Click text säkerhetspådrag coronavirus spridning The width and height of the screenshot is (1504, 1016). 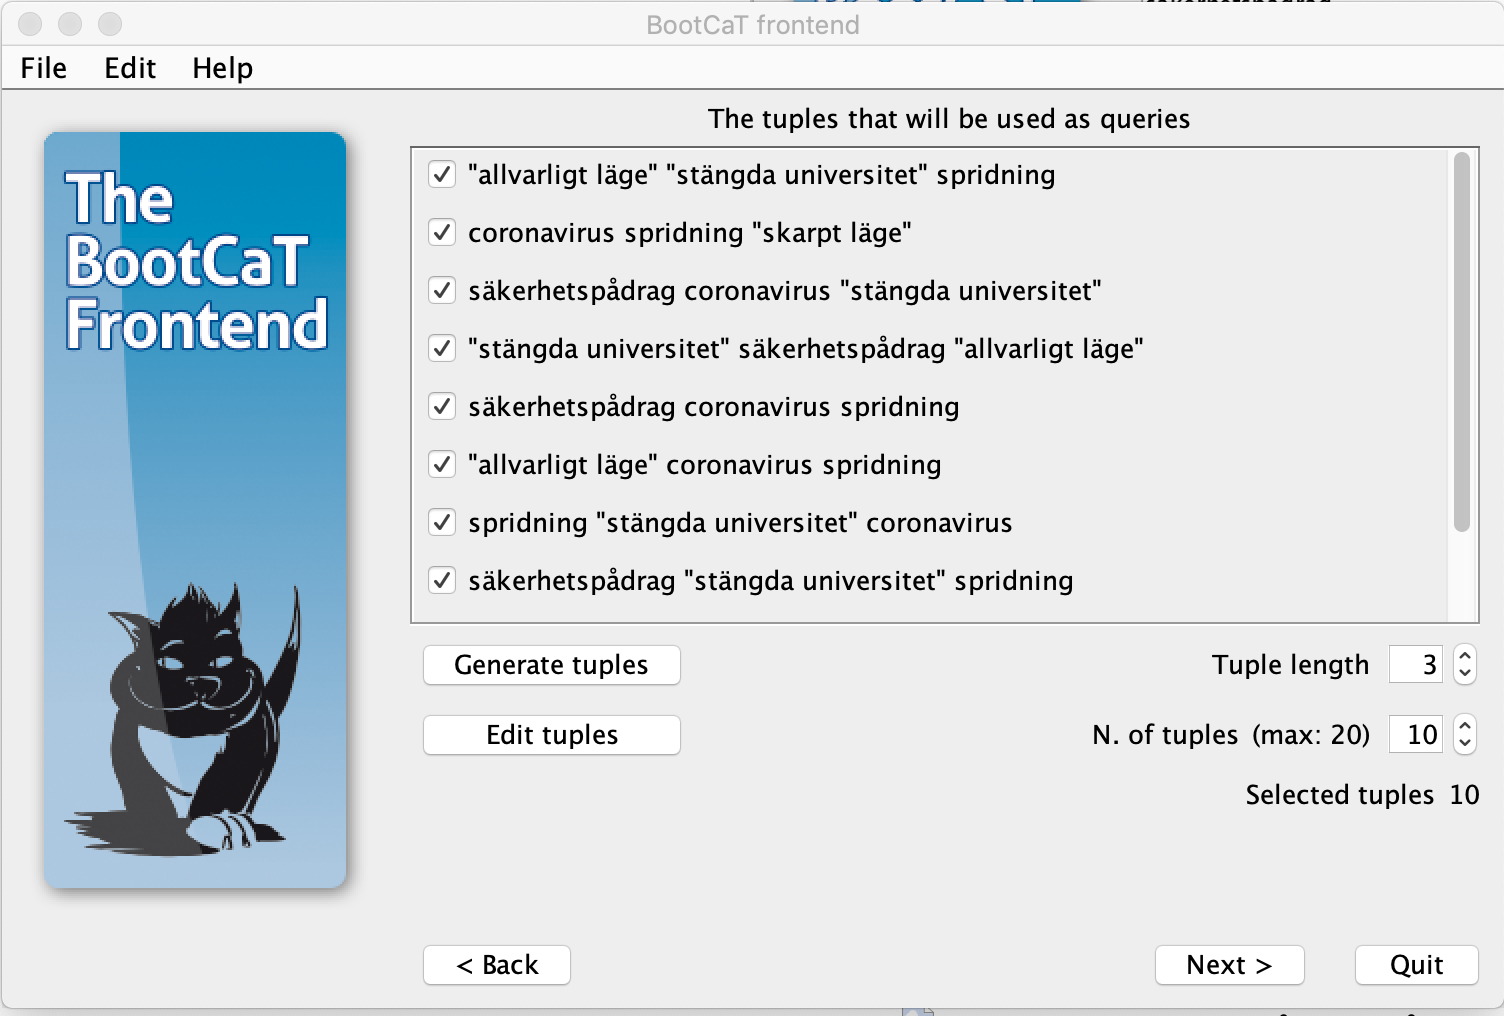714,407
